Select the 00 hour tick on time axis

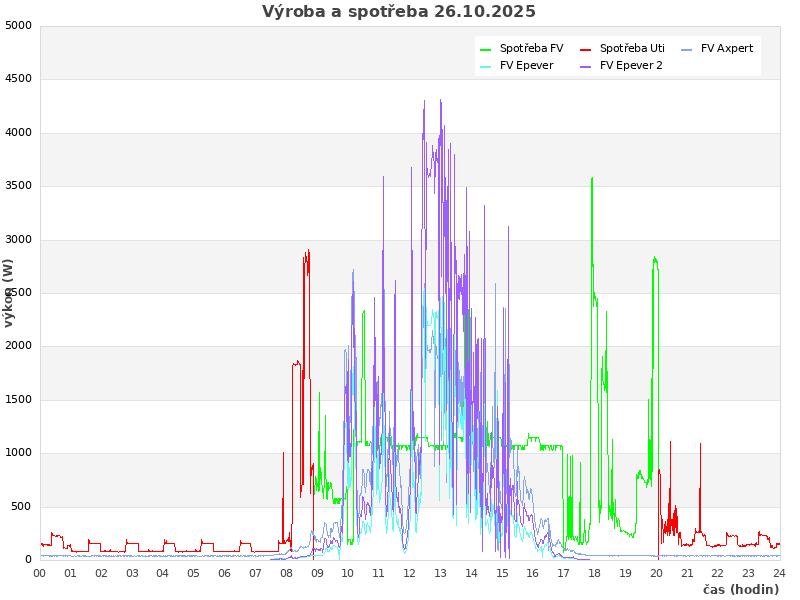pyautogui.click(x=40, y=573)
